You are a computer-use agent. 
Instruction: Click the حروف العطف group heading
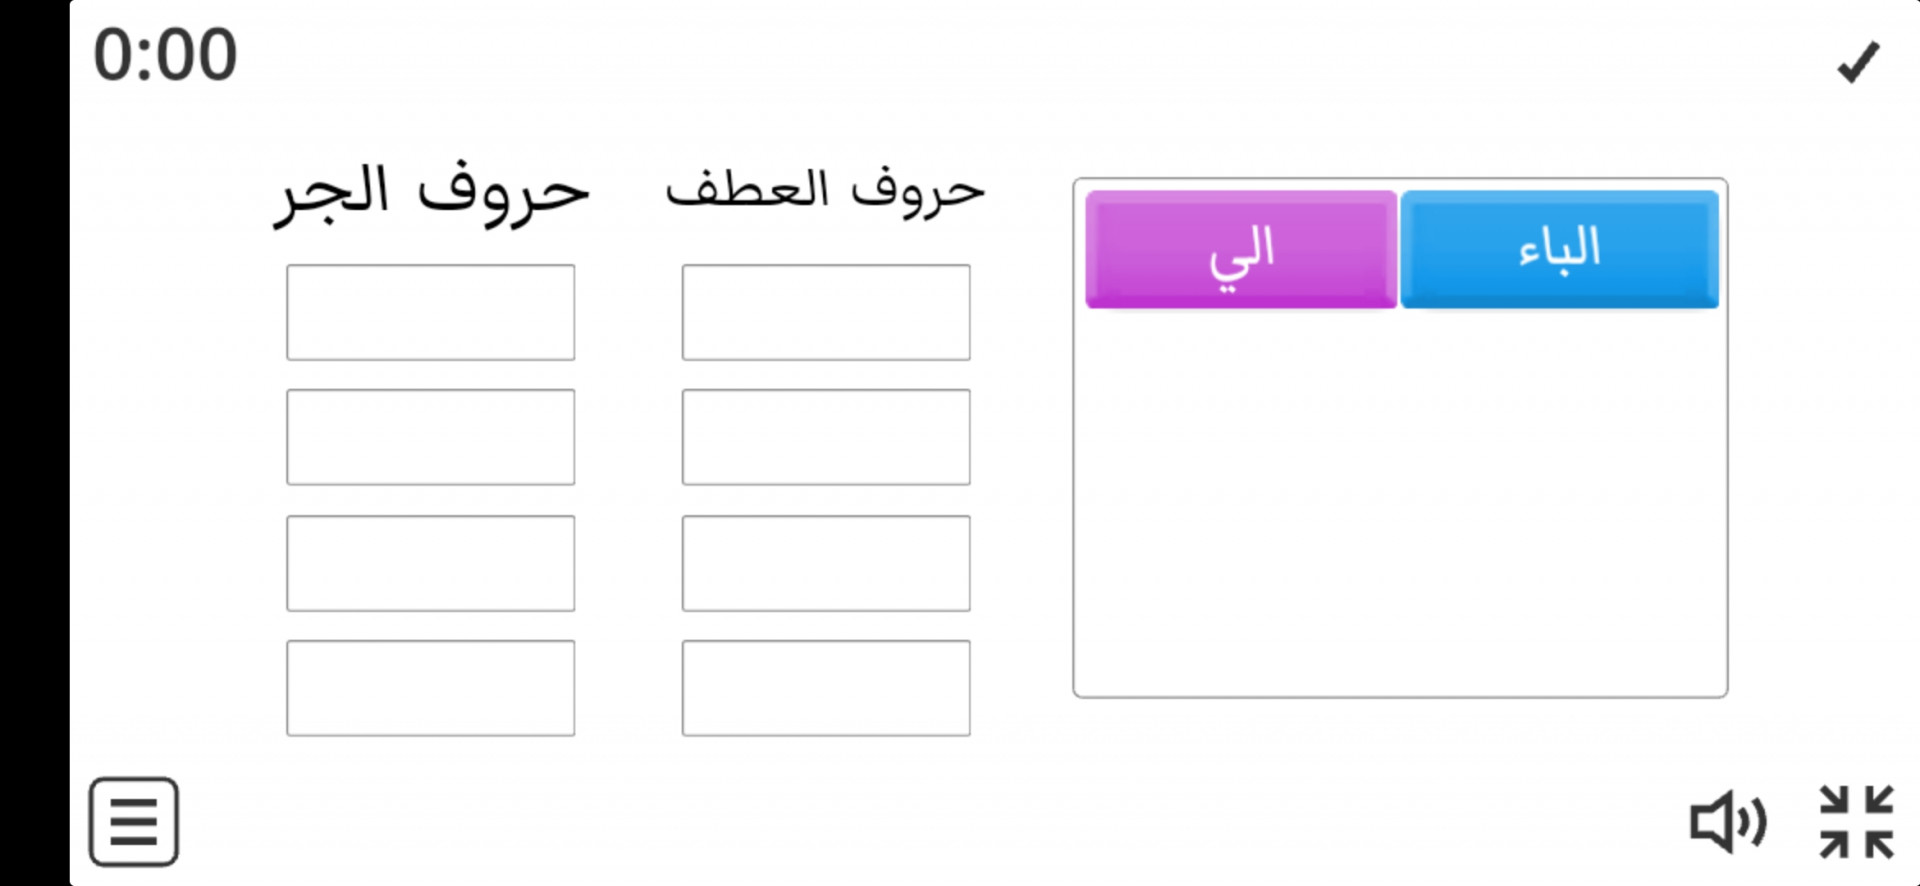coord(826,190)
